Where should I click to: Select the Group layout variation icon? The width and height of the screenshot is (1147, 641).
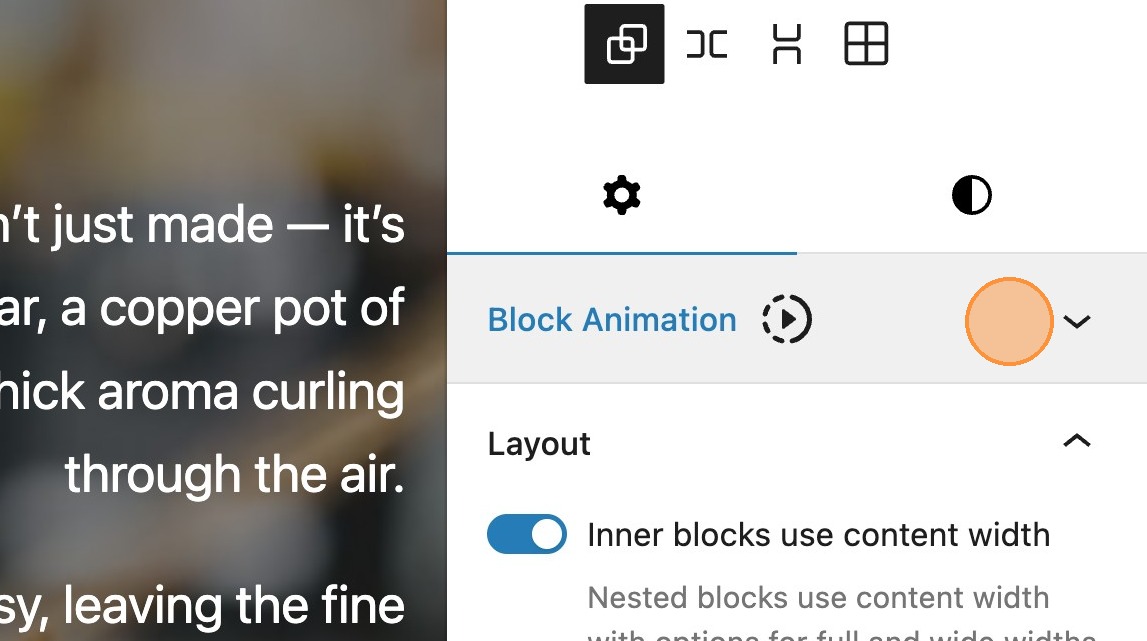point(625,44)
